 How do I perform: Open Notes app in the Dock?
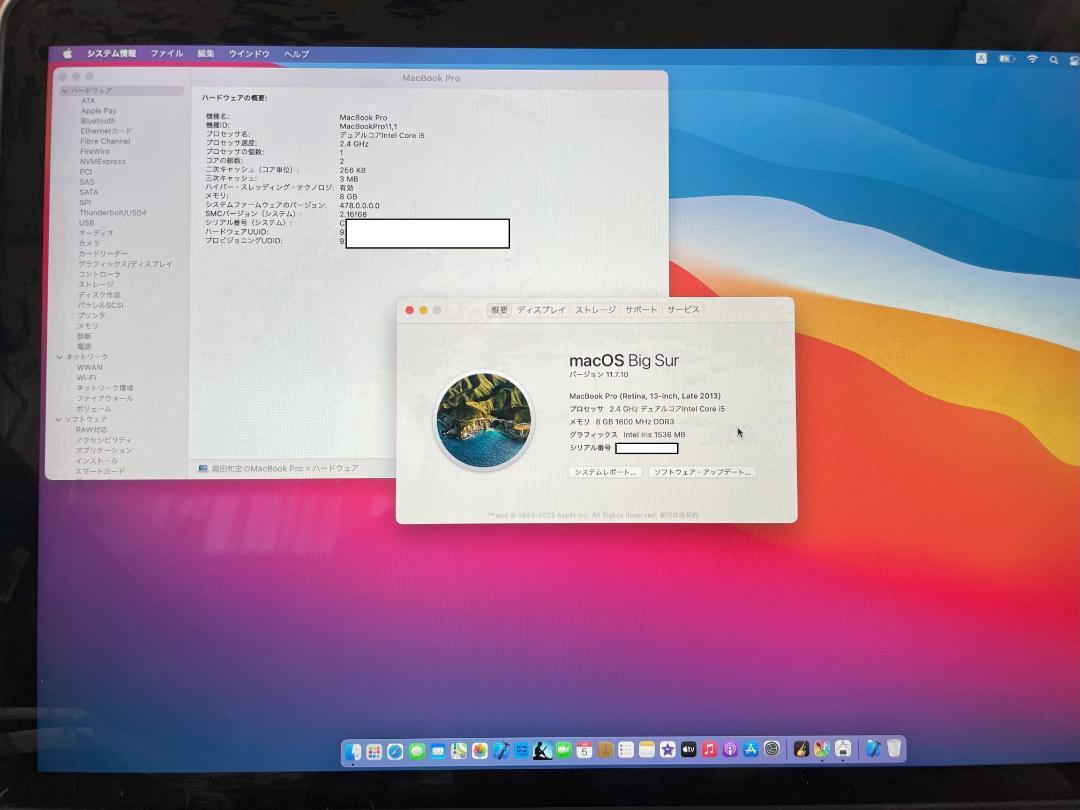point(647,749)
